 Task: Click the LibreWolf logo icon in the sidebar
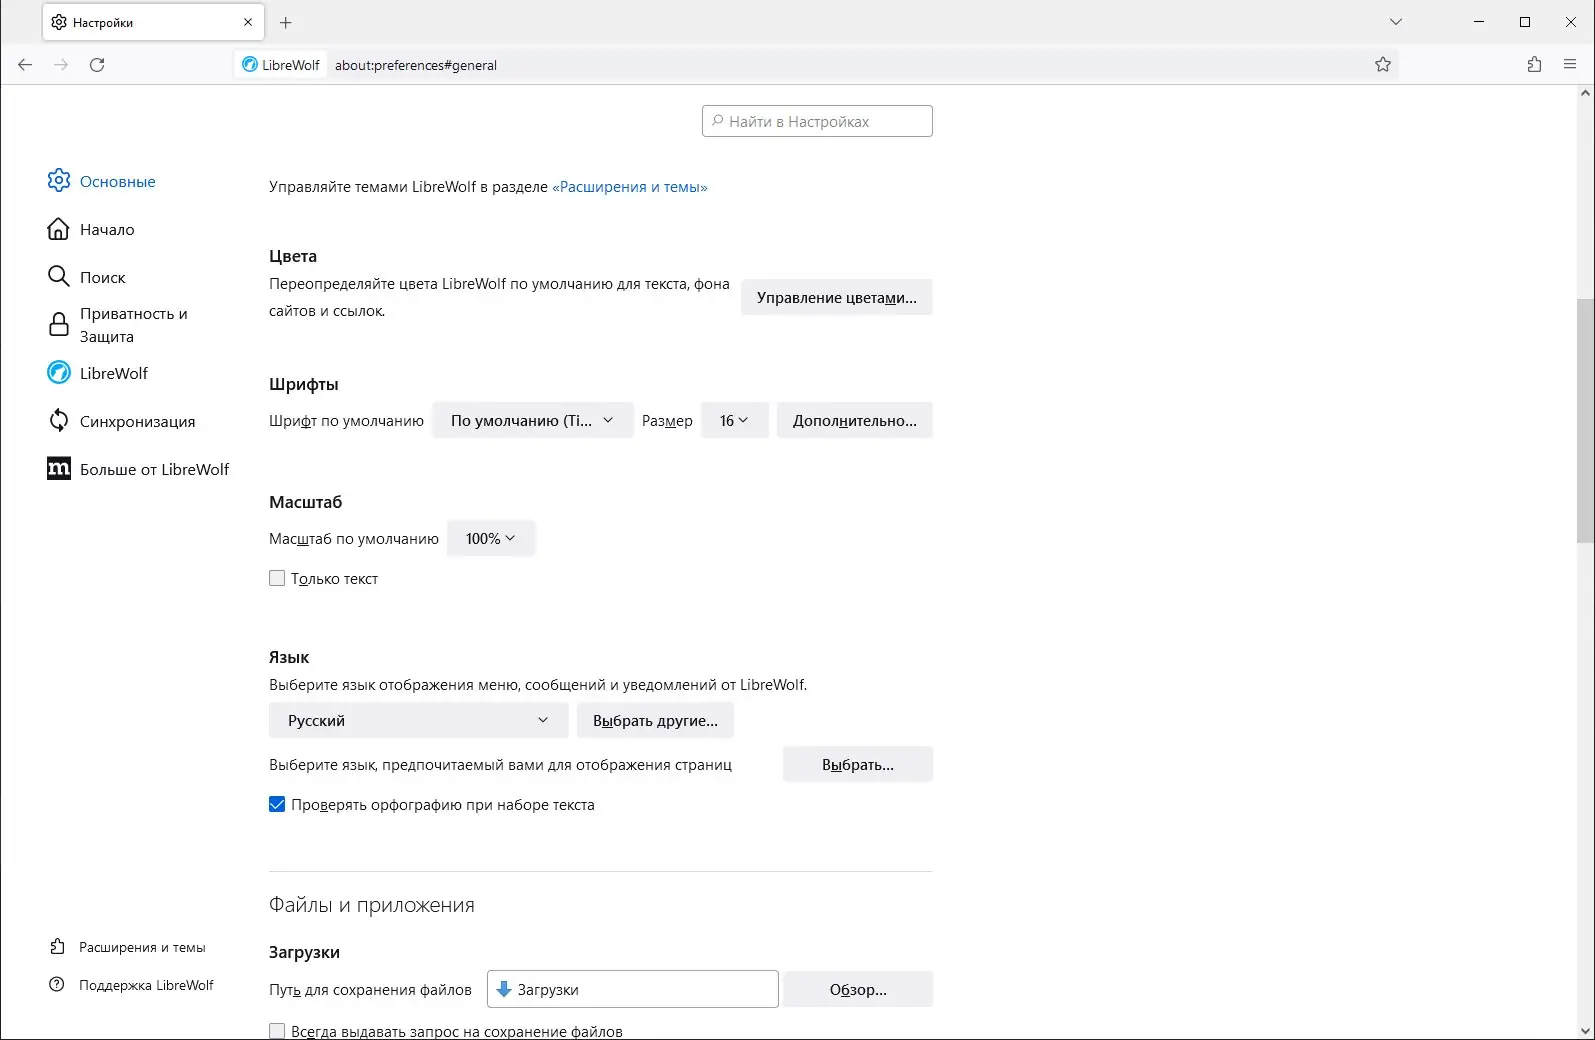click(59, 373)
